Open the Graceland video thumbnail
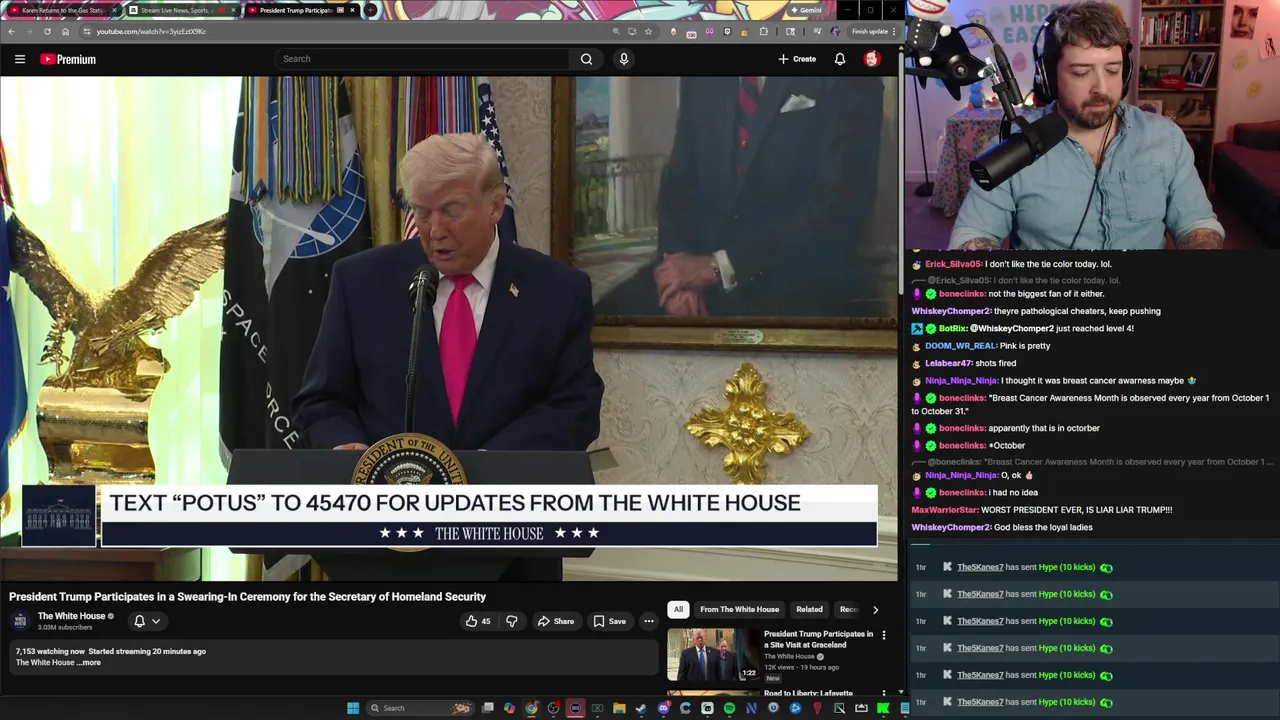 pyautogui.click(x=714, y=654)
